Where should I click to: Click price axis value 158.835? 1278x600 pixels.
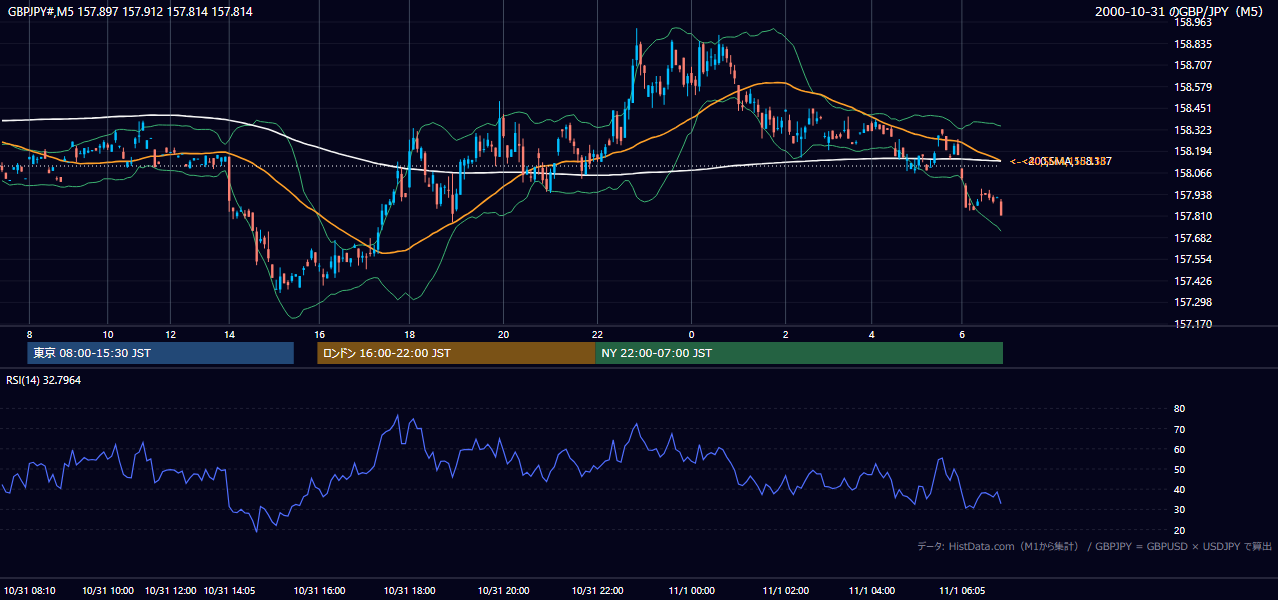(x=1193, y=44)
